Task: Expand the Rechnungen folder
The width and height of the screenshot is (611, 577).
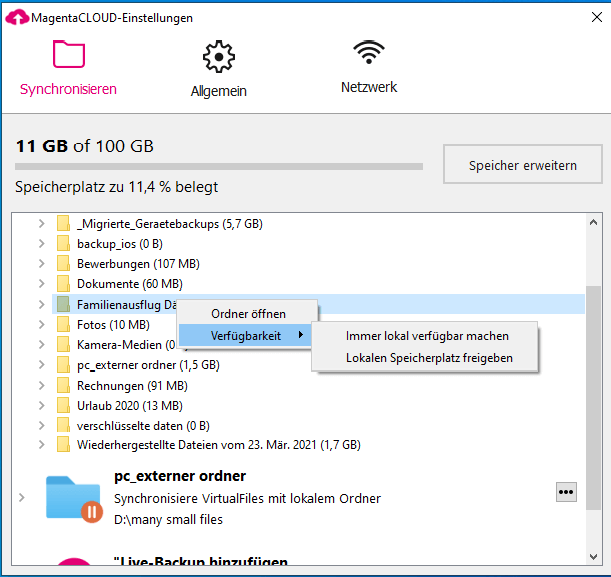Action: click(42, 385)
